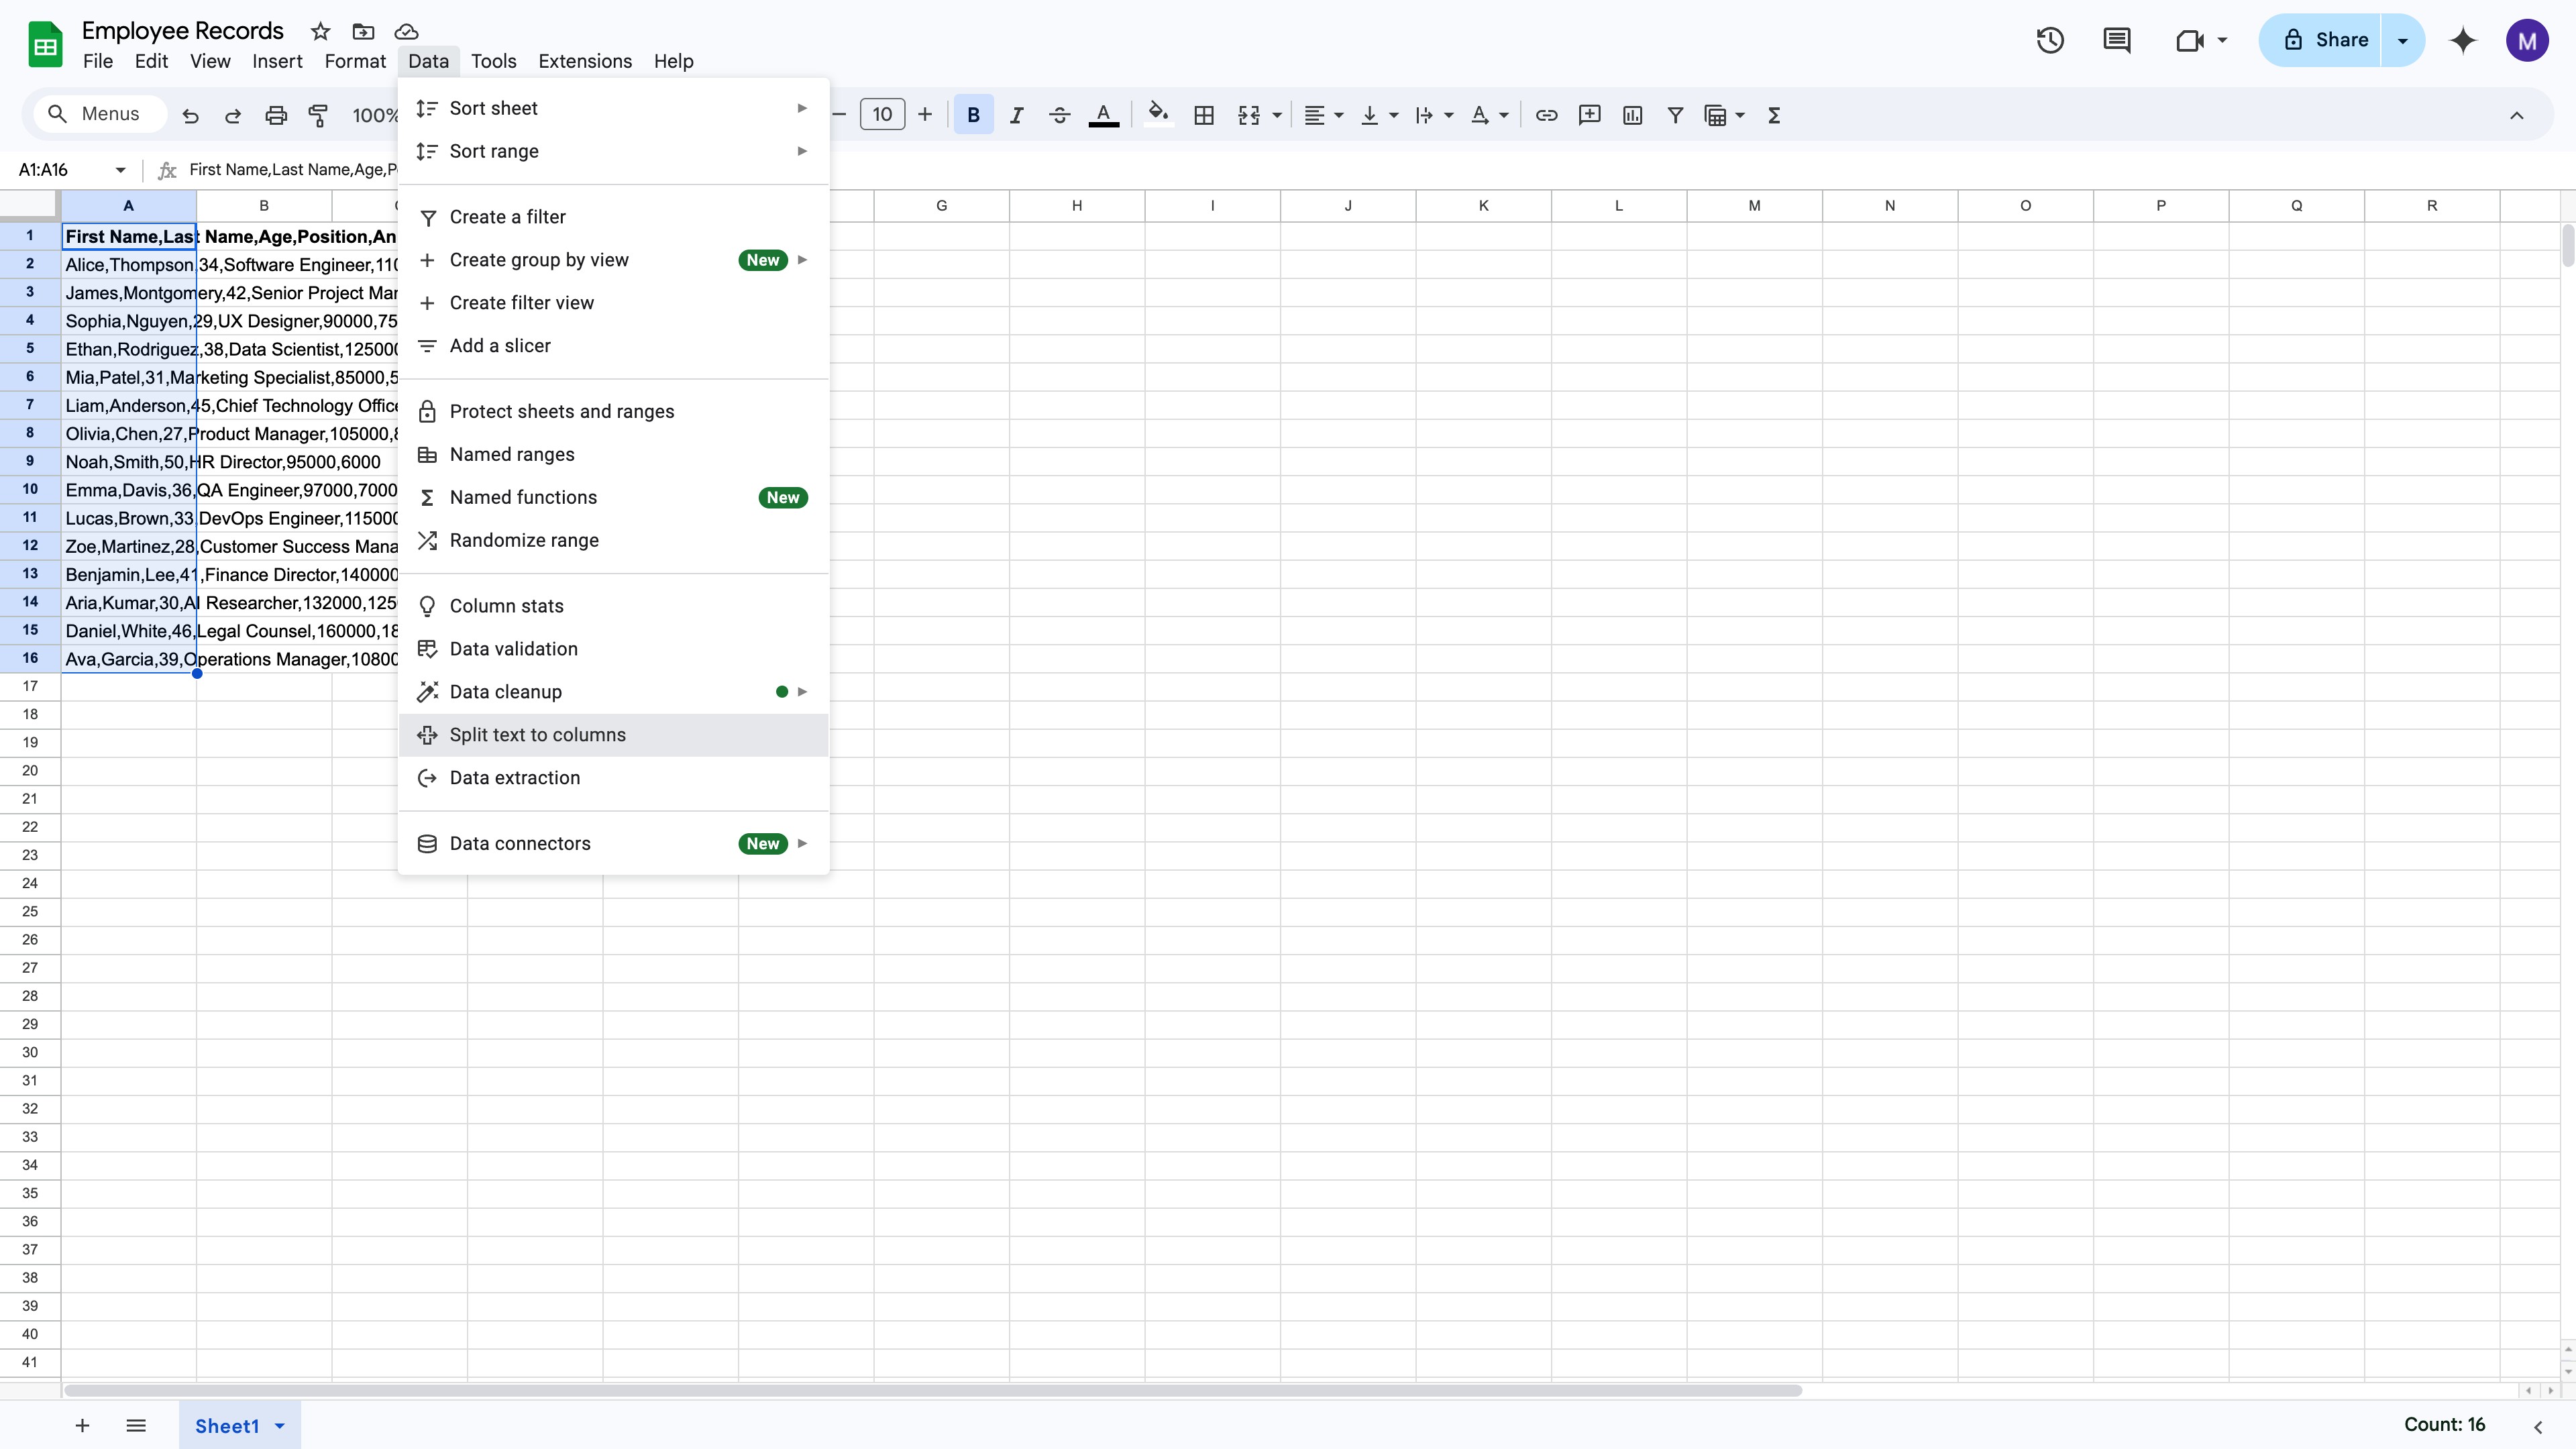The width and height of the screenshot is (2576, 1449).
Task: Choose Randomize range menu item
Action: point(613,540)
